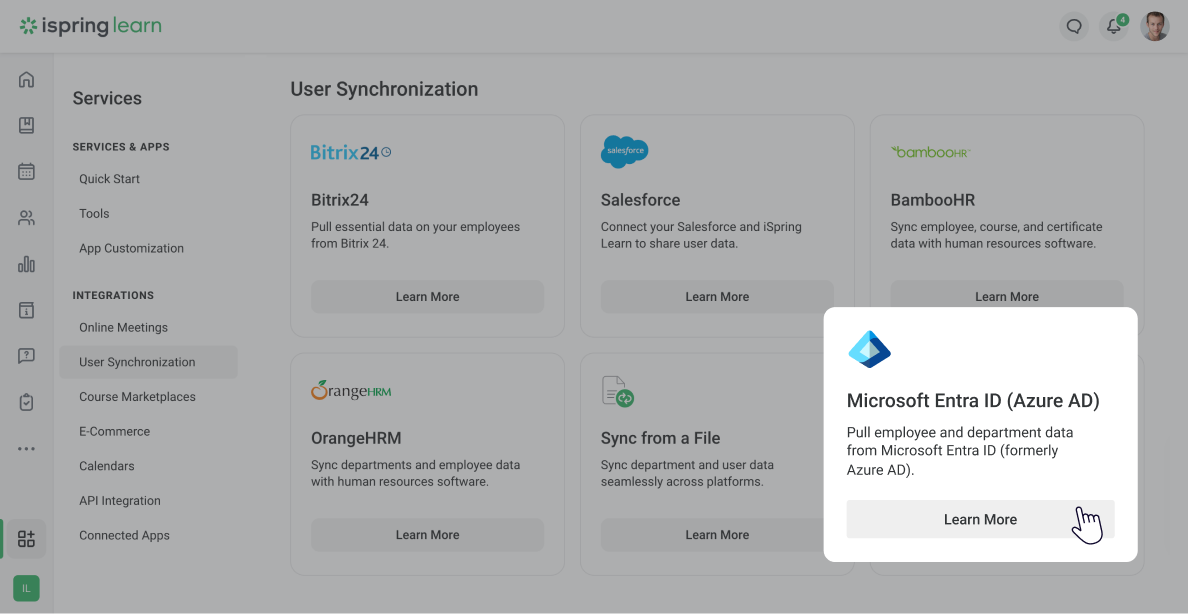Show more sidebar items via three dots
Image resolution: width=1188 pixels, height=614 pixels.
coord(27,449)
